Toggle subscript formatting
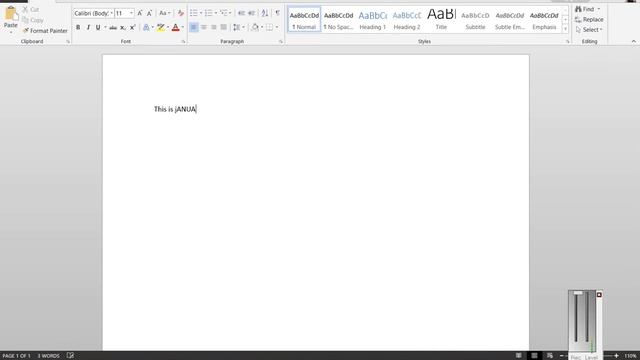This screenshot has width=640, height=360. (123, 27)
